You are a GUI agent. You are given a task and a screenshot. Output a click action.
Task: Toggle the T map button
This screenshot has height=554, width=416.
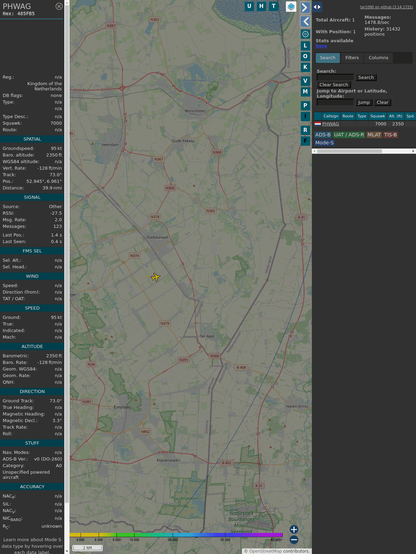point(273,6)
